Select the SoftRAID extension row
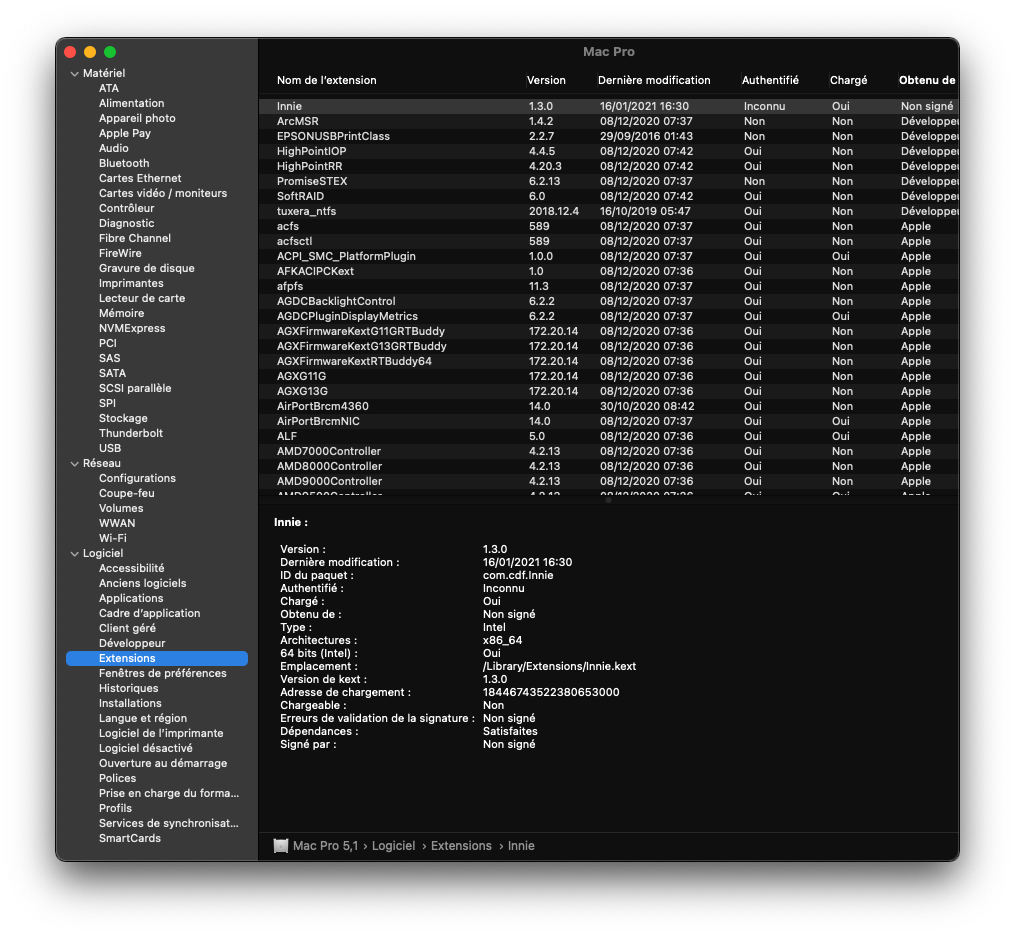Viewport: 1015px width, 935px height. click(x=608, y=196)
